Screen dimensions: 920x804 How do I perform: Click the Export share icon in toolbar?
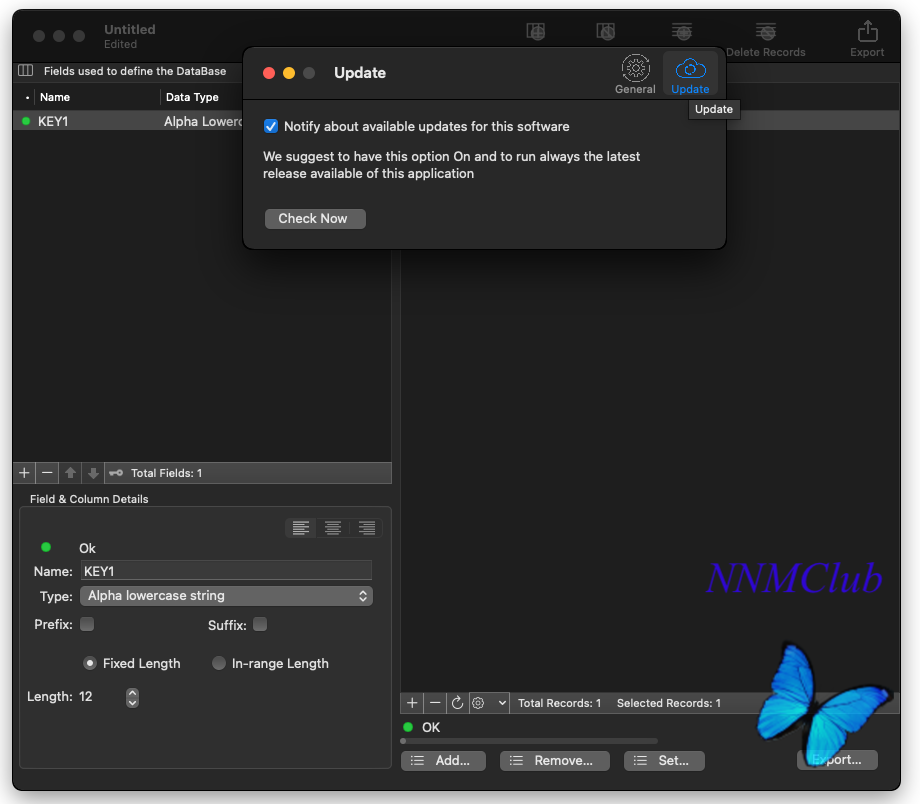(867, 31)
